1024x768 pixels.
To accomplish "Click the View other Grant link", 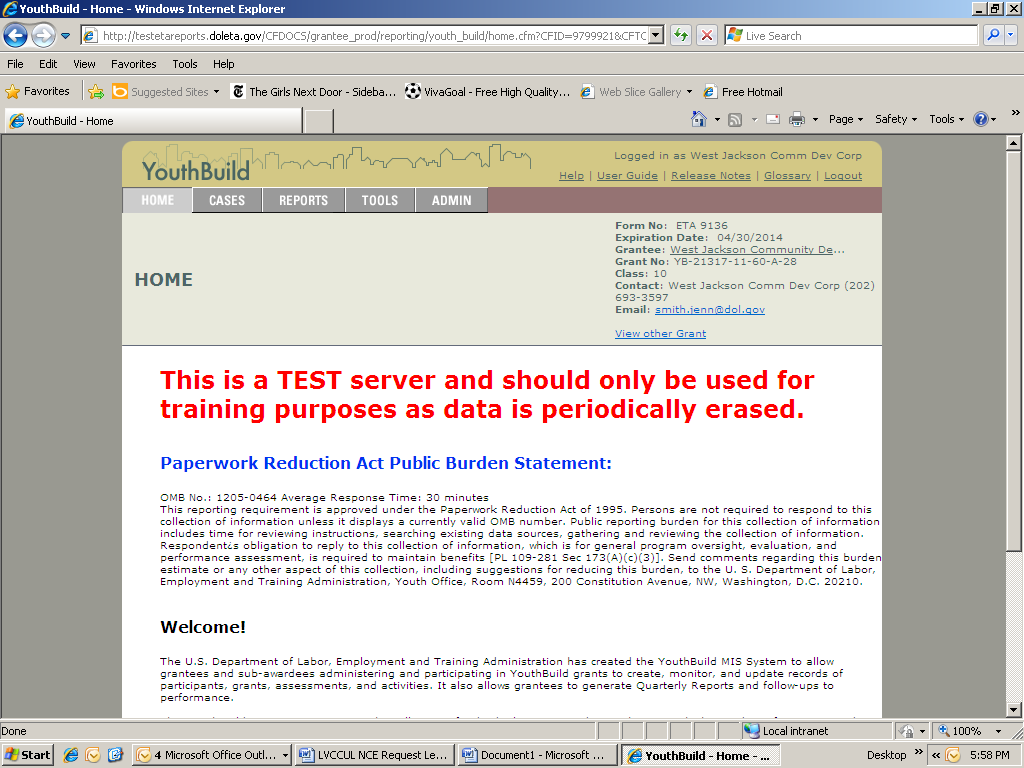I will [660, 334].
